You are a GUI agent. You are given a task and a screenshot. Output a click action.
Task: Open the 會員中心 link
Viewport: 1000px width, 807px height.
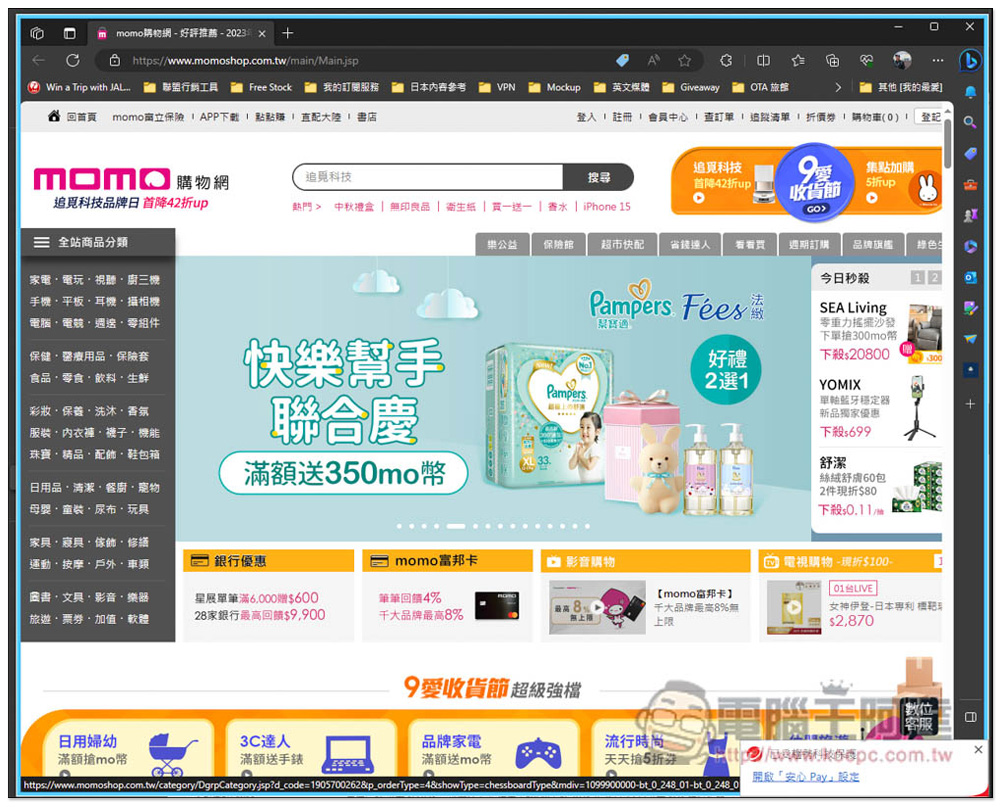(668, 117)
